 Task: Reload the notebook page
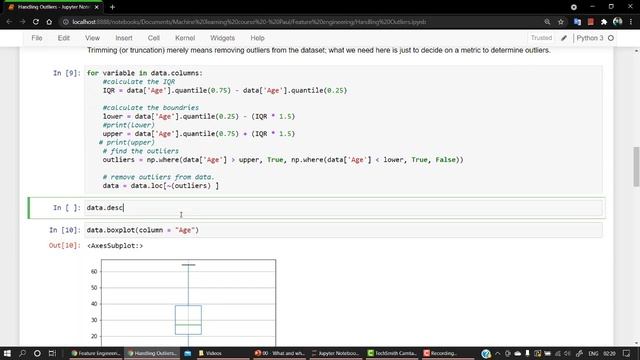36,22
